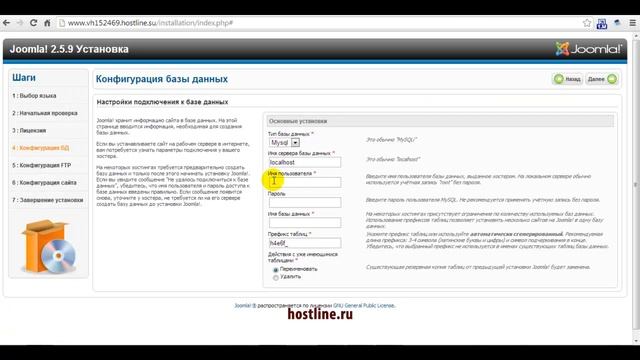
Task: Select step 7: Завершение установки
Action: (48, 200)
